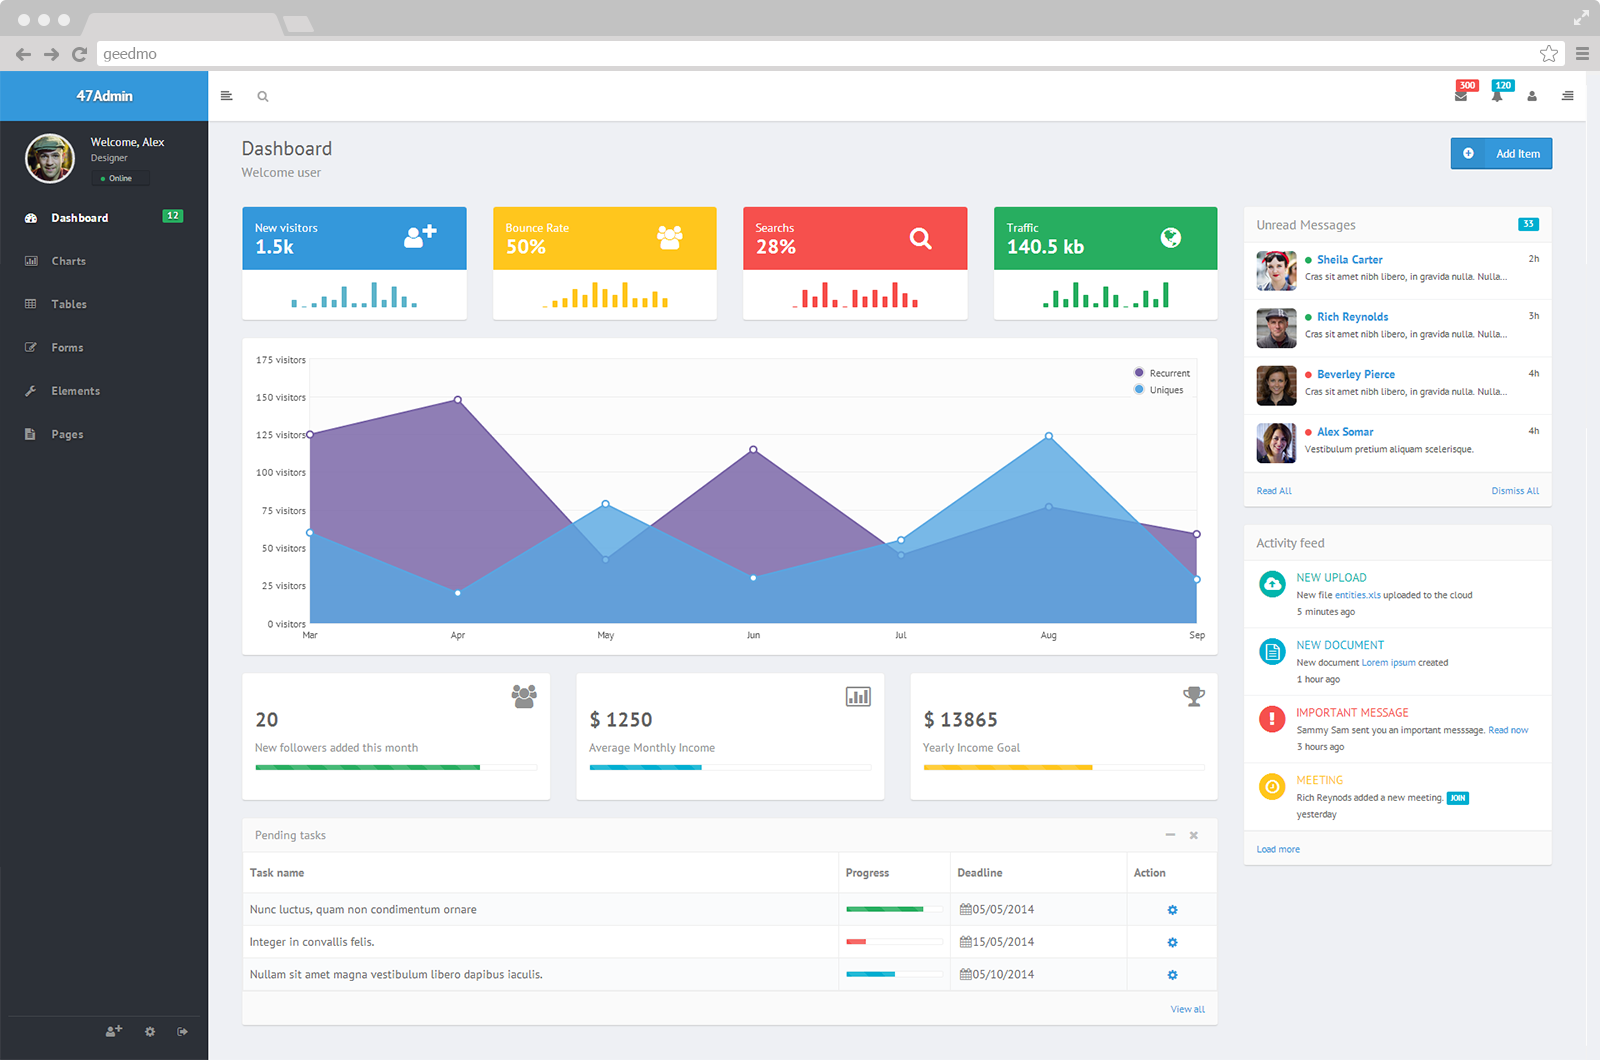Toggle the Recurrent series in chart legend
Screen dimensions: 1600x1060
coord(1161,373)
